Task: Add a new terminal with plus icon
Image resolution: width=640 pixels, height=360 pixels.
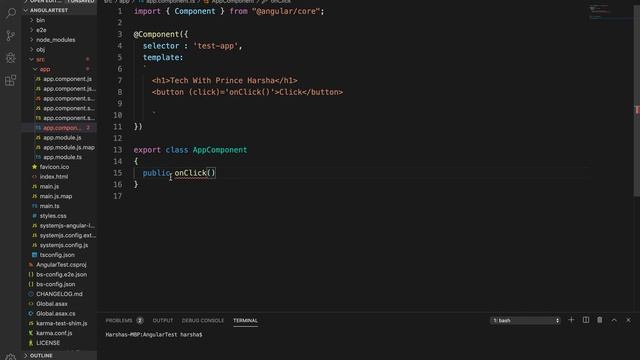Action: pyautogui.click(x=571, y=320)
